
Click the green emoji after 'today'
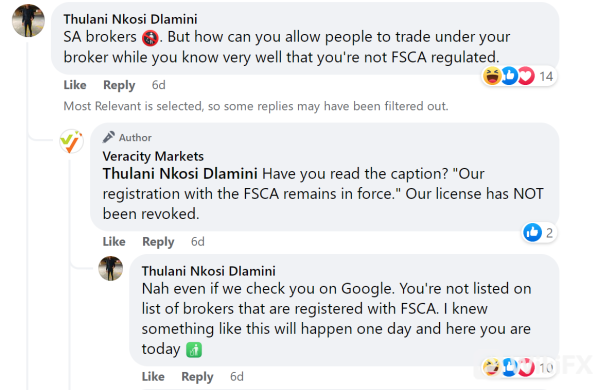tap(194, 350)
